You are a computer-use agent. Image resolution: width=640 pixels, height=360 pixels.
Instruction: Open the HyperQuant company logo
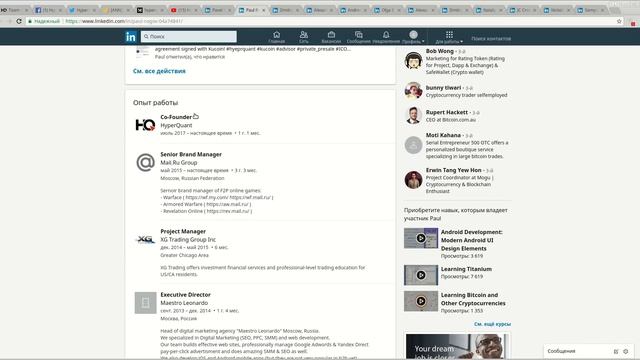[x=145, y=125]
